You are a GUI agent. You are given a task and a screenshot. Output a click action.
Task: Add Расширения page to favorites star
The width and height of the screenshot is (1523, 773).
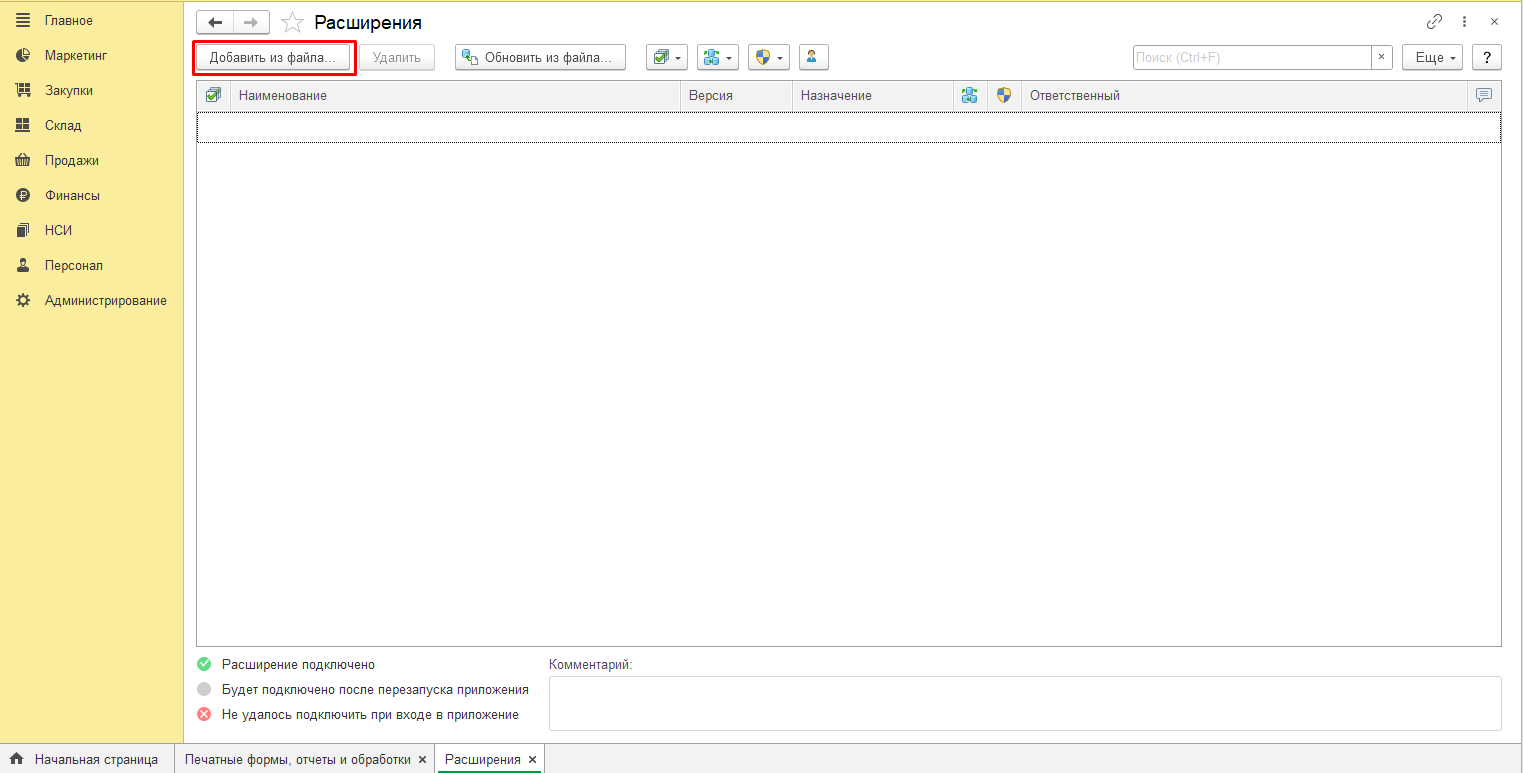pos(292,23)
